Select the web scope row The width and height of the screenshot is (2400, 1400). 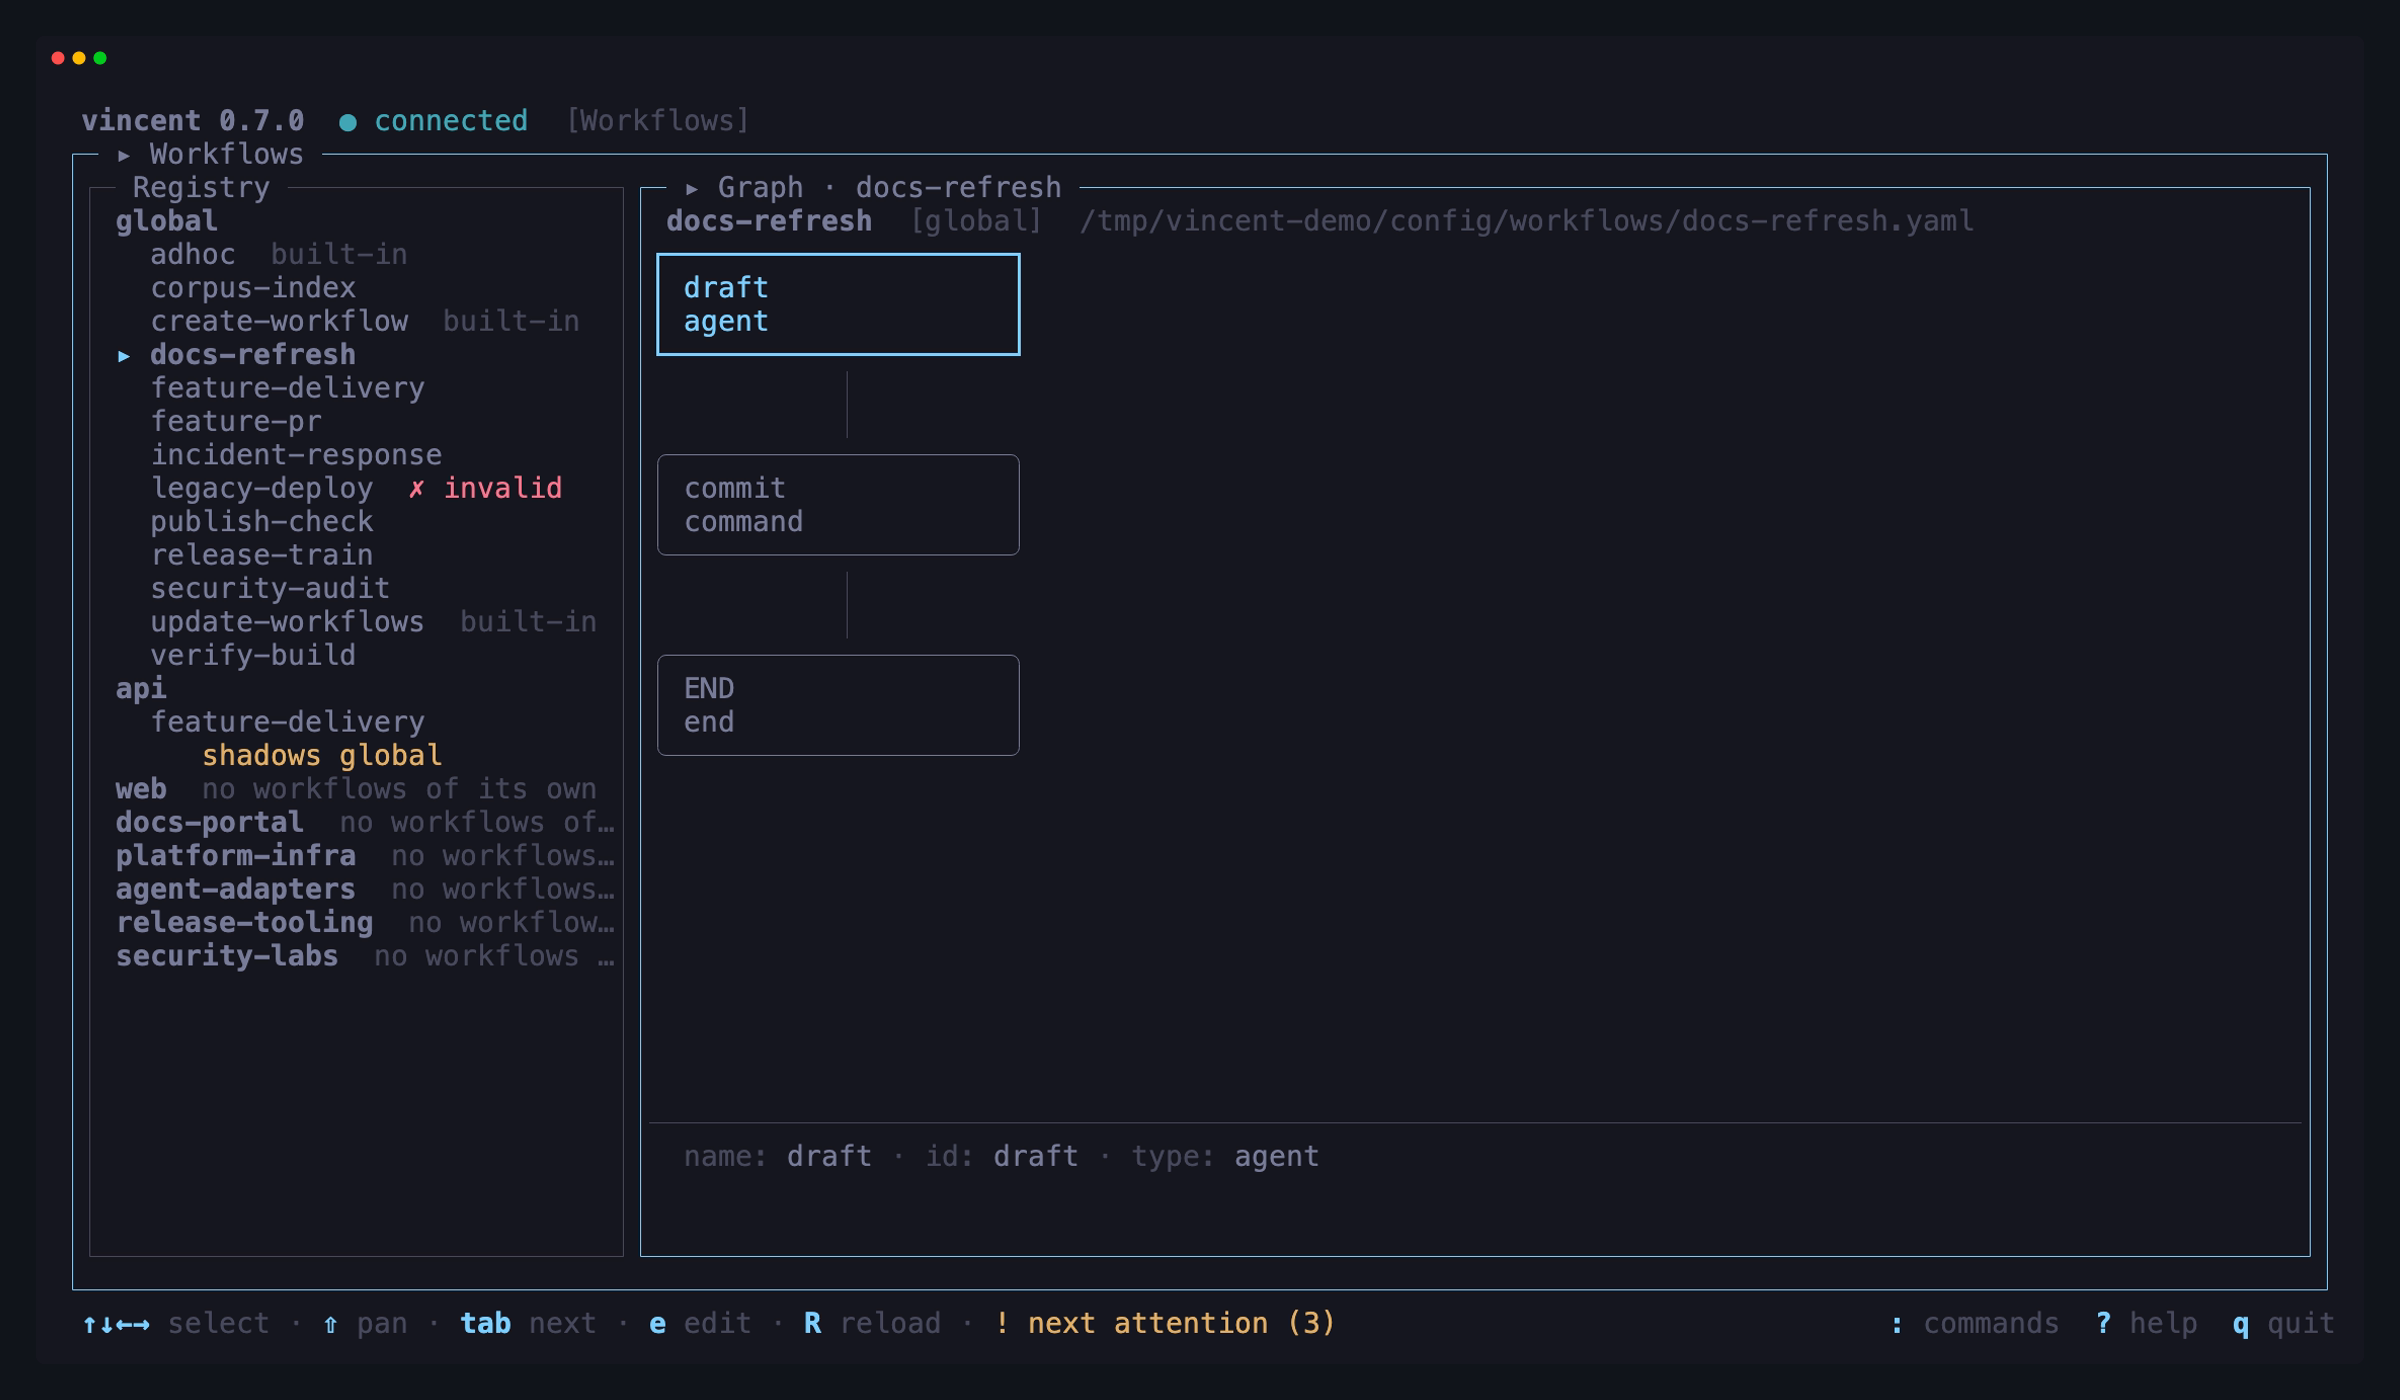click(356, 789)
